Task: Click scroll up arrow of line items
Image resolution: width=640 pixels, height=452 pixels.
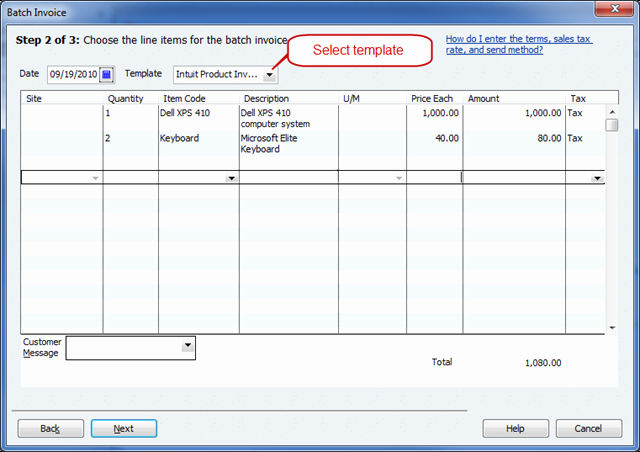Action: (612, 112)
